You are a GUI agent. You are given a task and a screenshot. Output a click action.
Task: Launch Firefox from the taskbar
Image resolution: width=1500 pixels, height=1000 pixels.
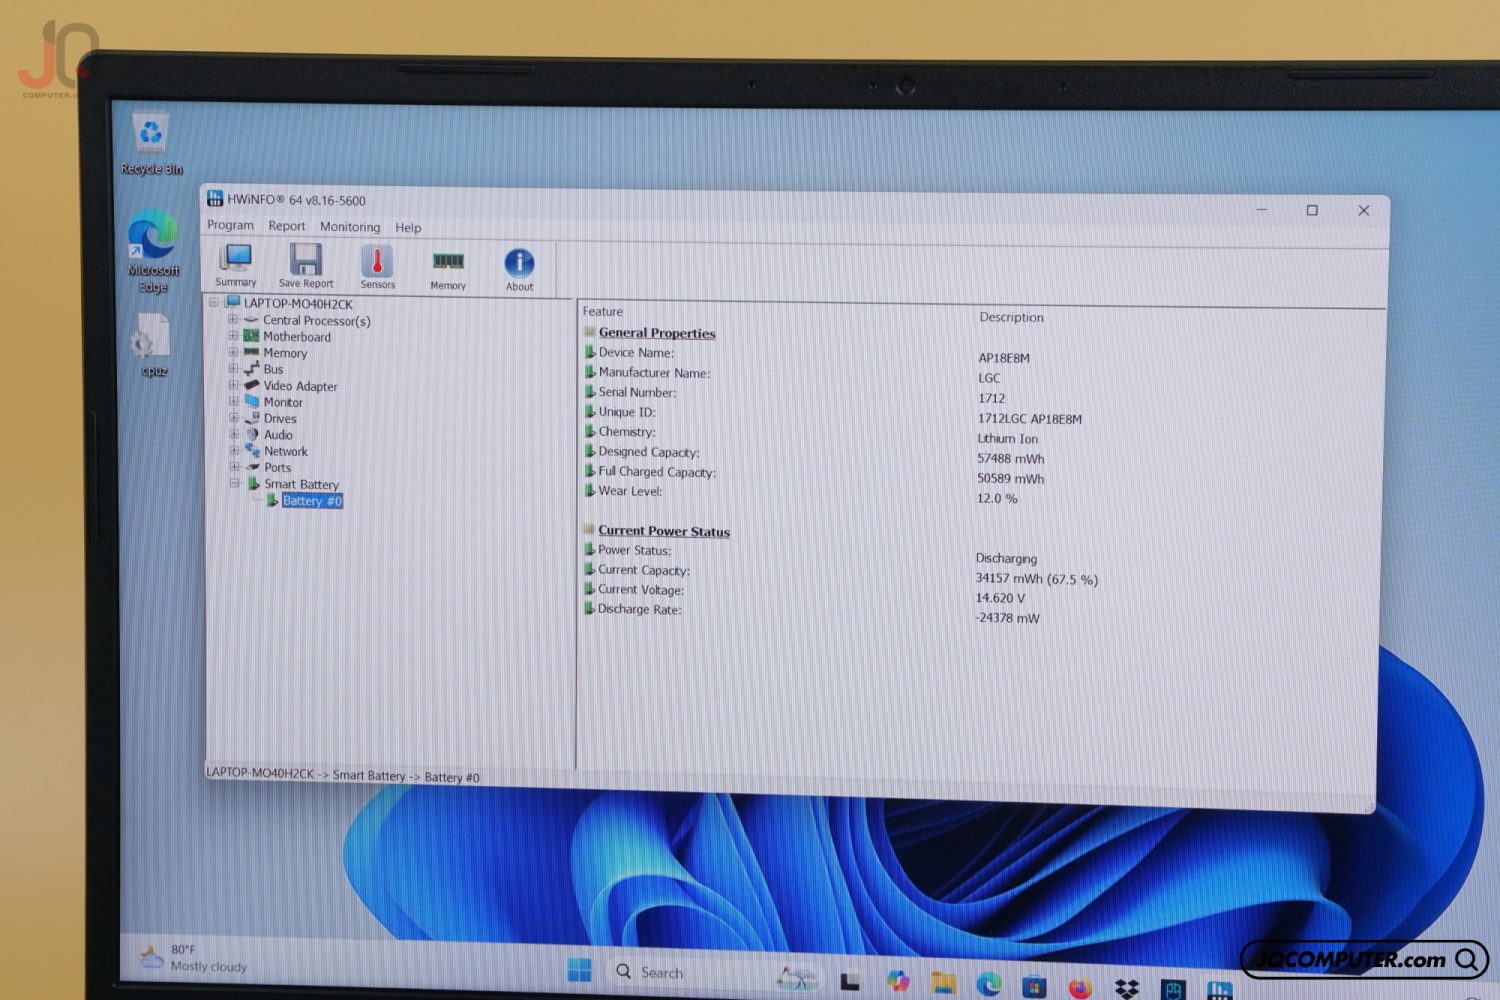[x=1080, y=988]
